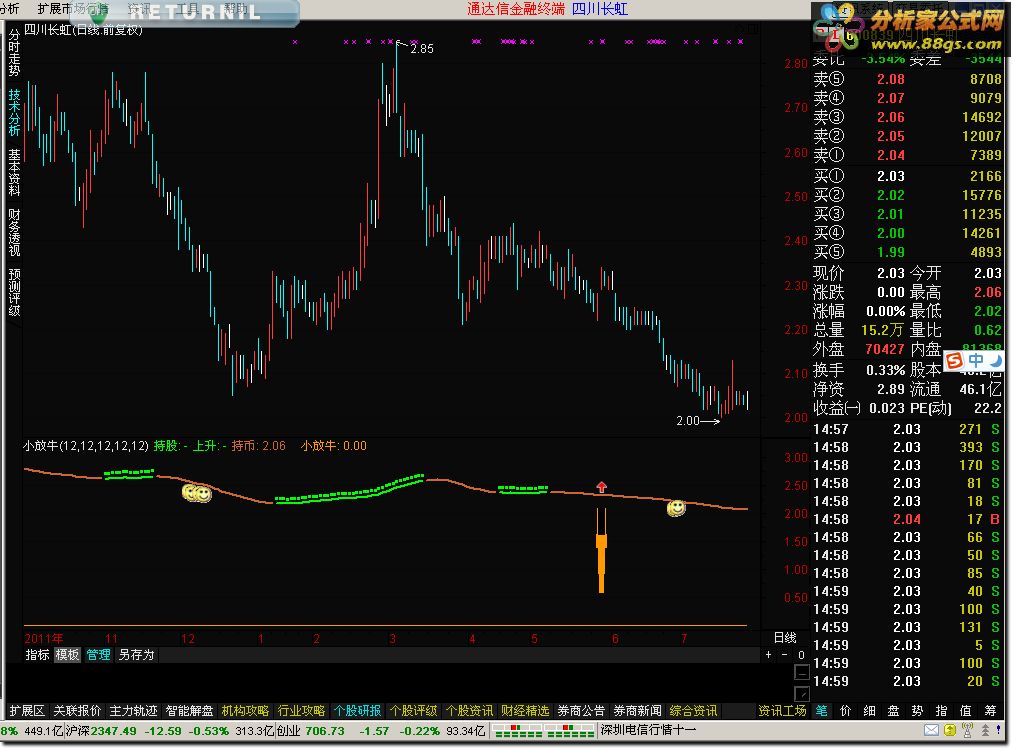Open the 综合资讯 bottom tab
The height and width of the screenshot is (749, 1013).
coord(694,711)
